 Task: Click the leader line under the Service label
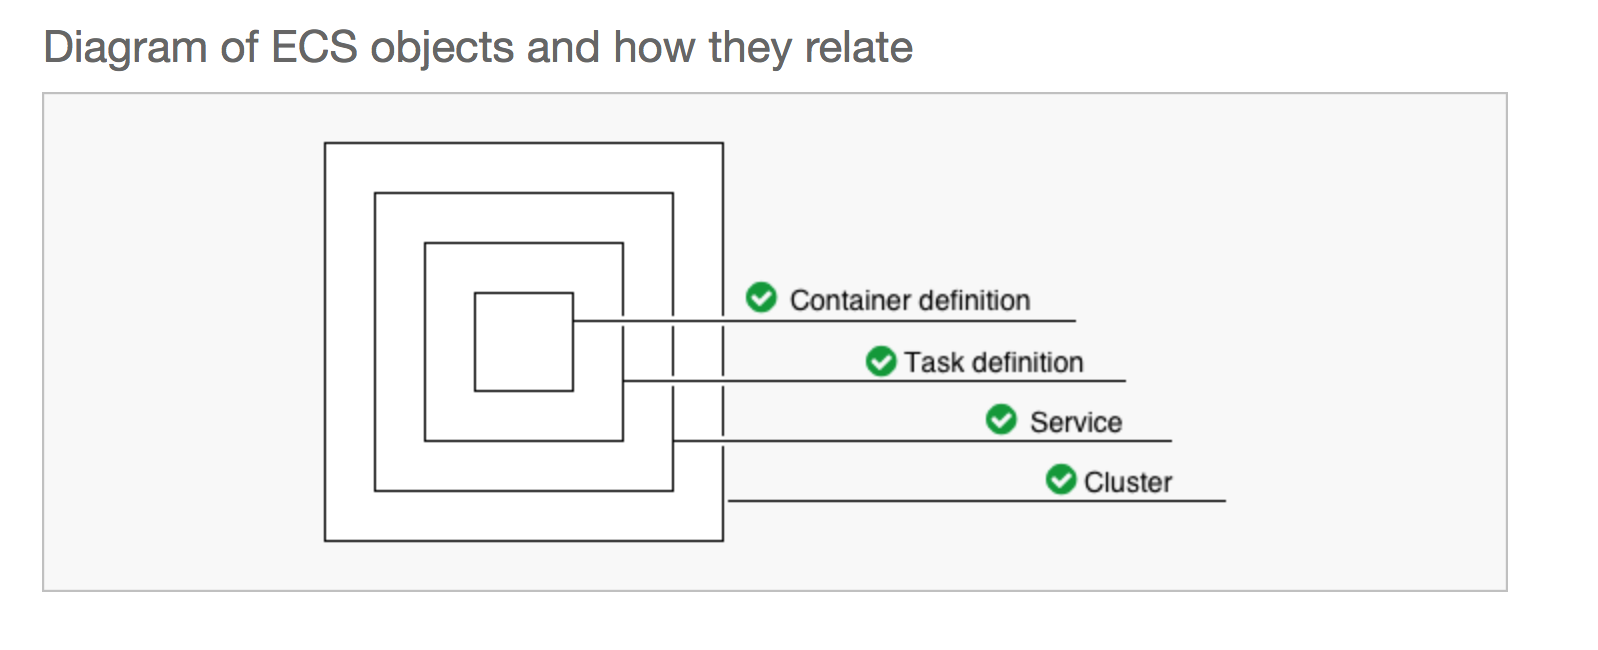click(1000, 441)
